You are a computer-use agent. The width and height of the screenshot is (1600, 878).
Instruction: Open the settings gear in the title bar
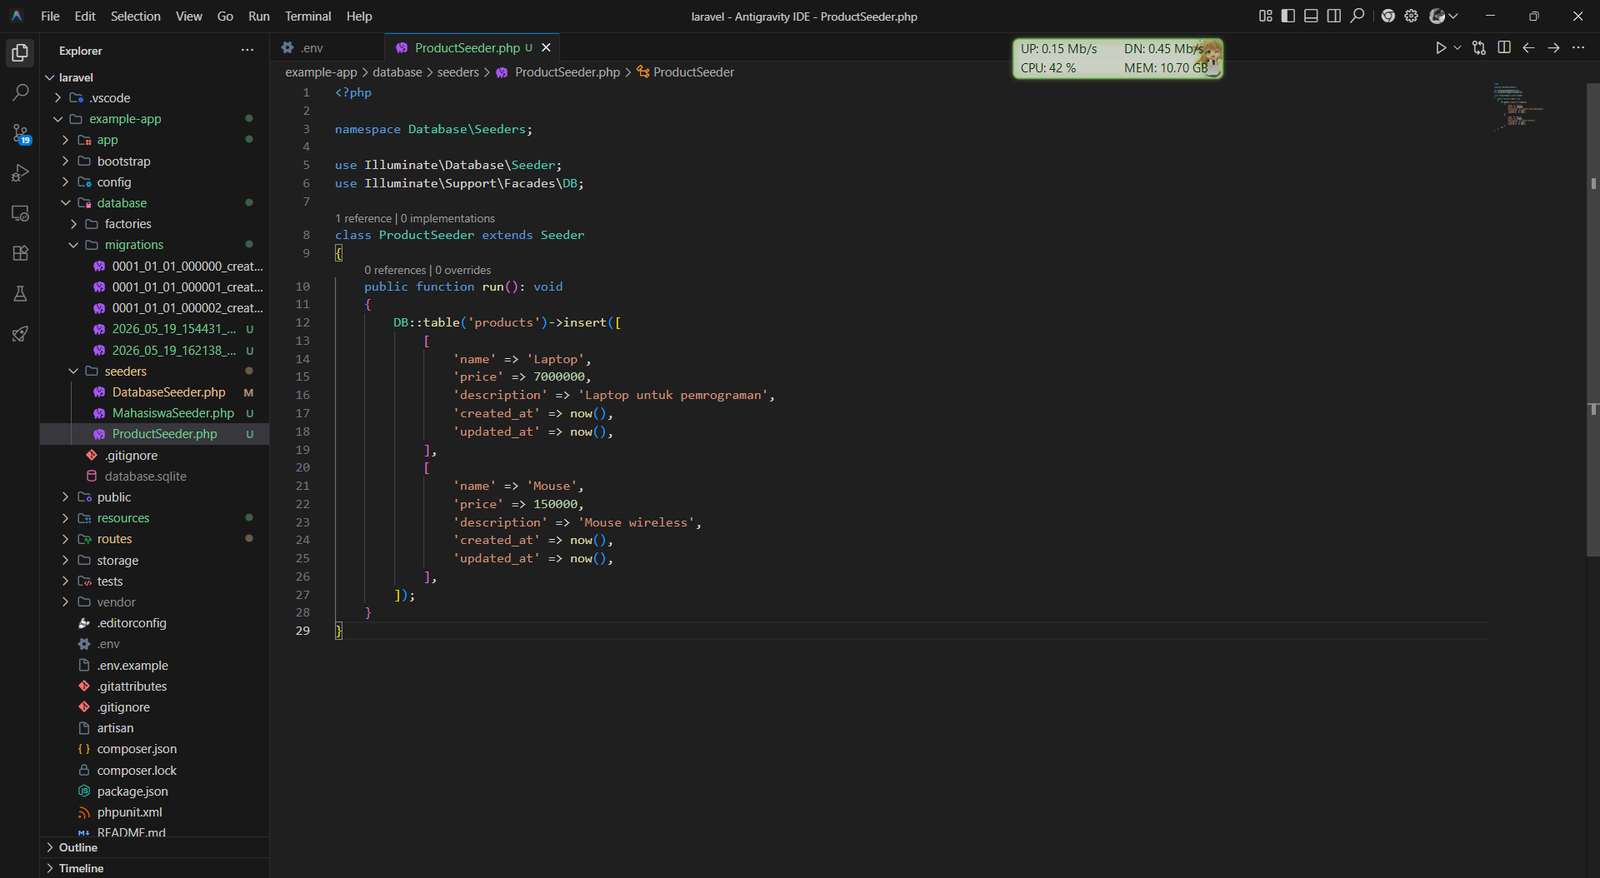click(x=1411, y=16)
